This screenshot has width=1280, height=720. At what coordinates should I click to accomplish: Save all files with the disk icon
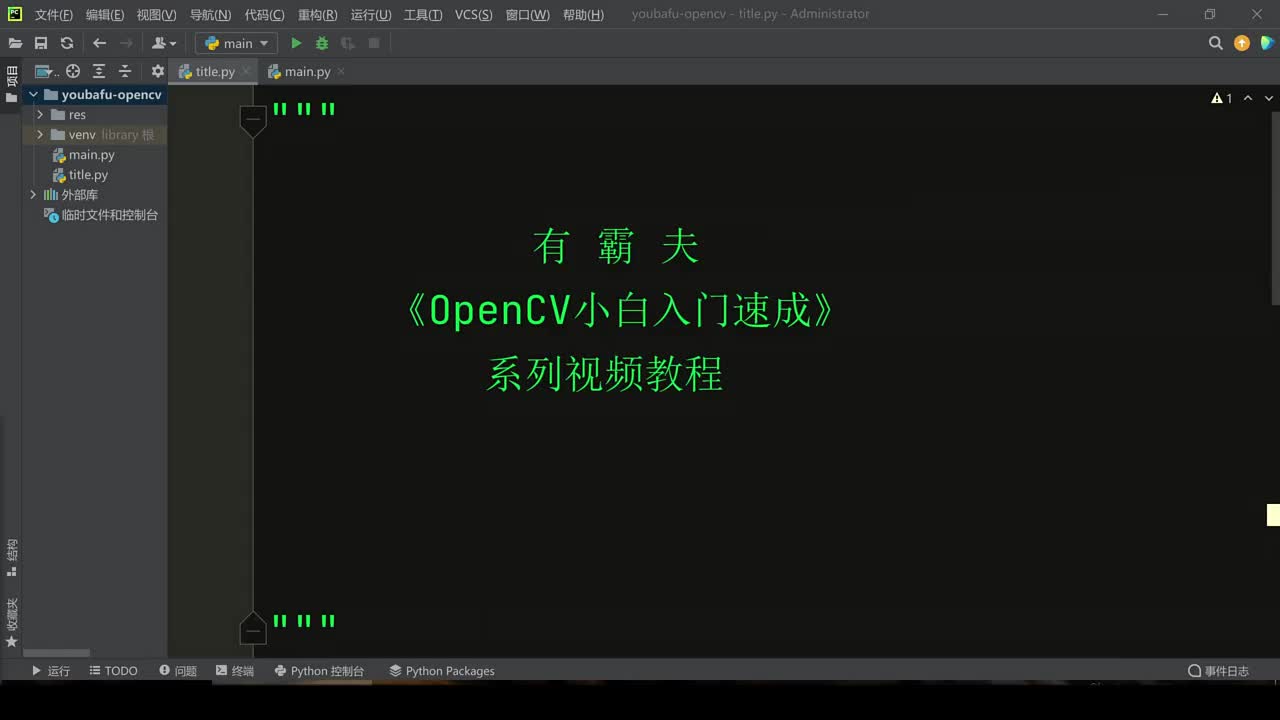[x=41, y=43]
